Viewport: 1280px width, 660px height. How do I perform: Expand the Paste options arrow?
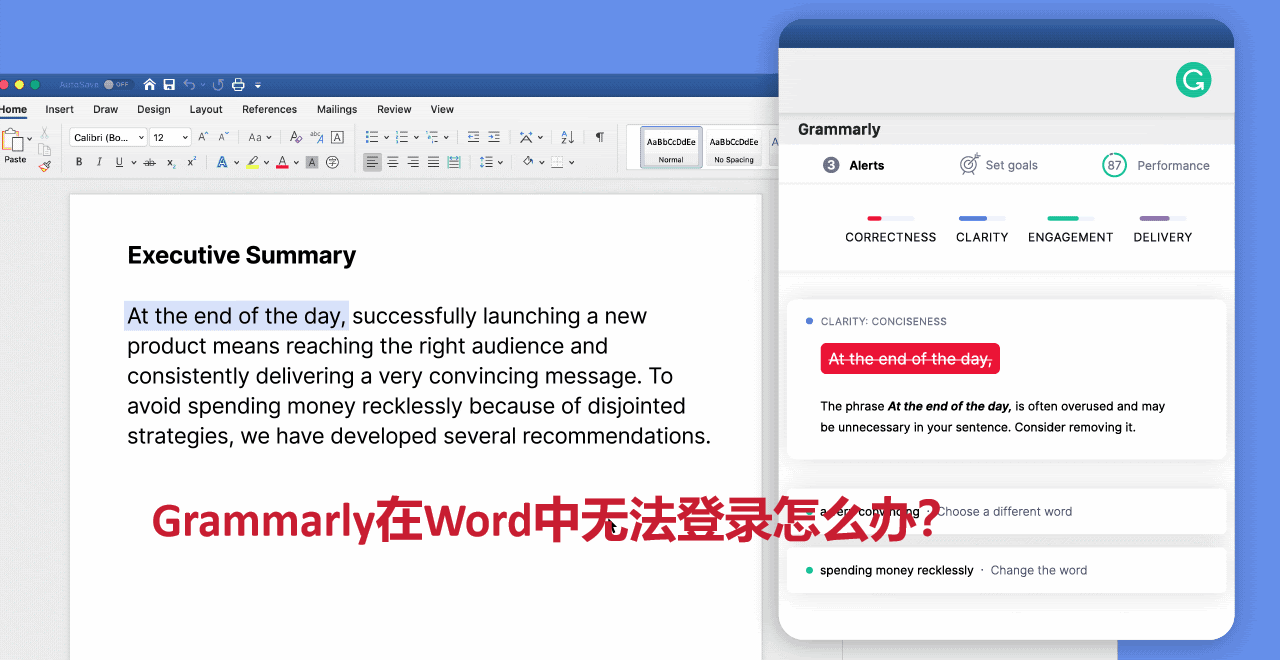click(x=30, y=139)
